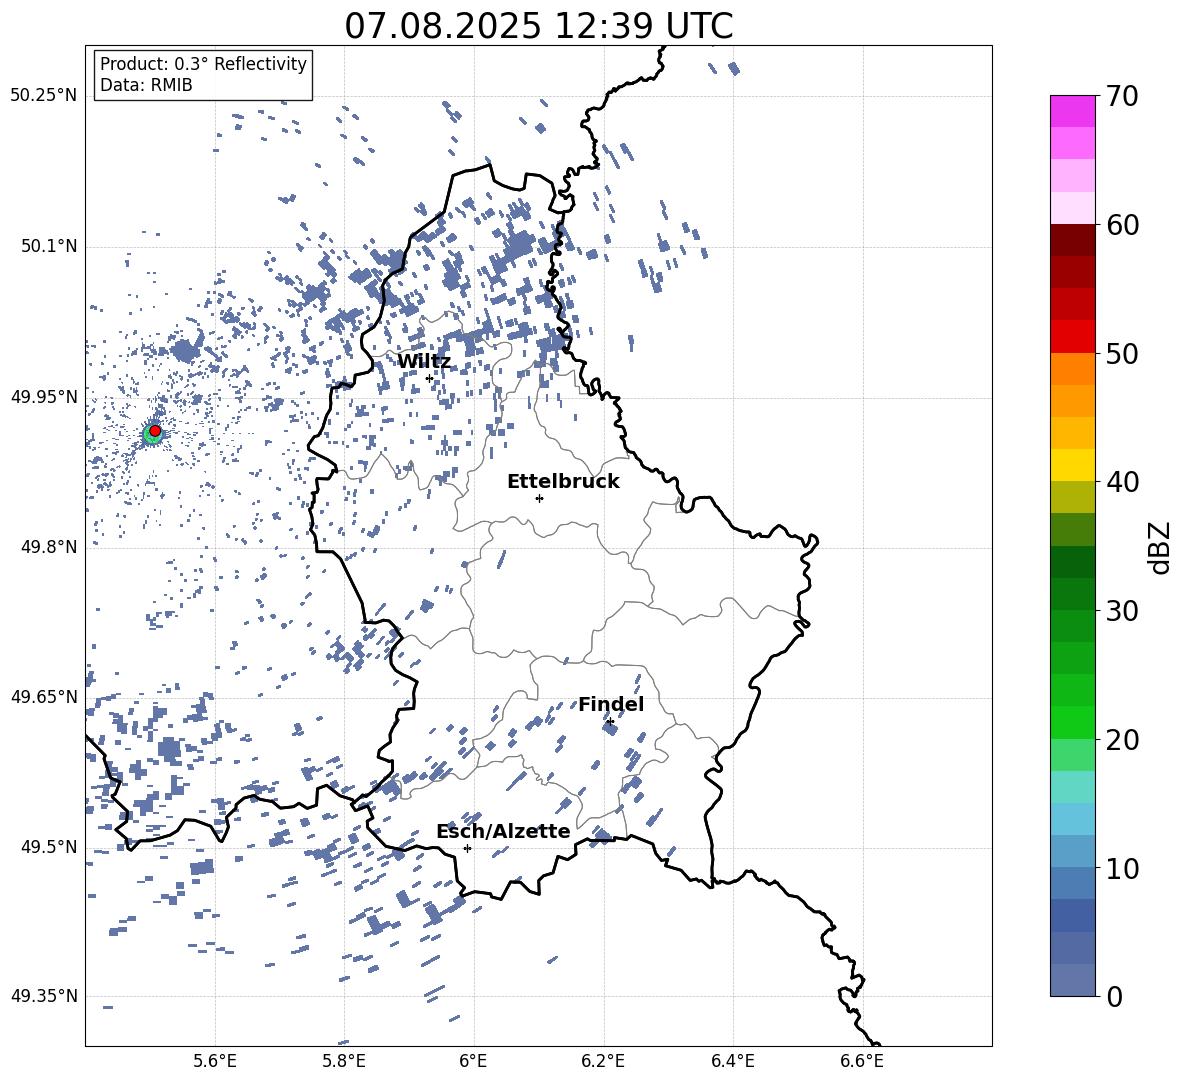Click the 6.2°E longitude label
This screenshot has height=1081, width=1184.
[x=603, y=1061]
